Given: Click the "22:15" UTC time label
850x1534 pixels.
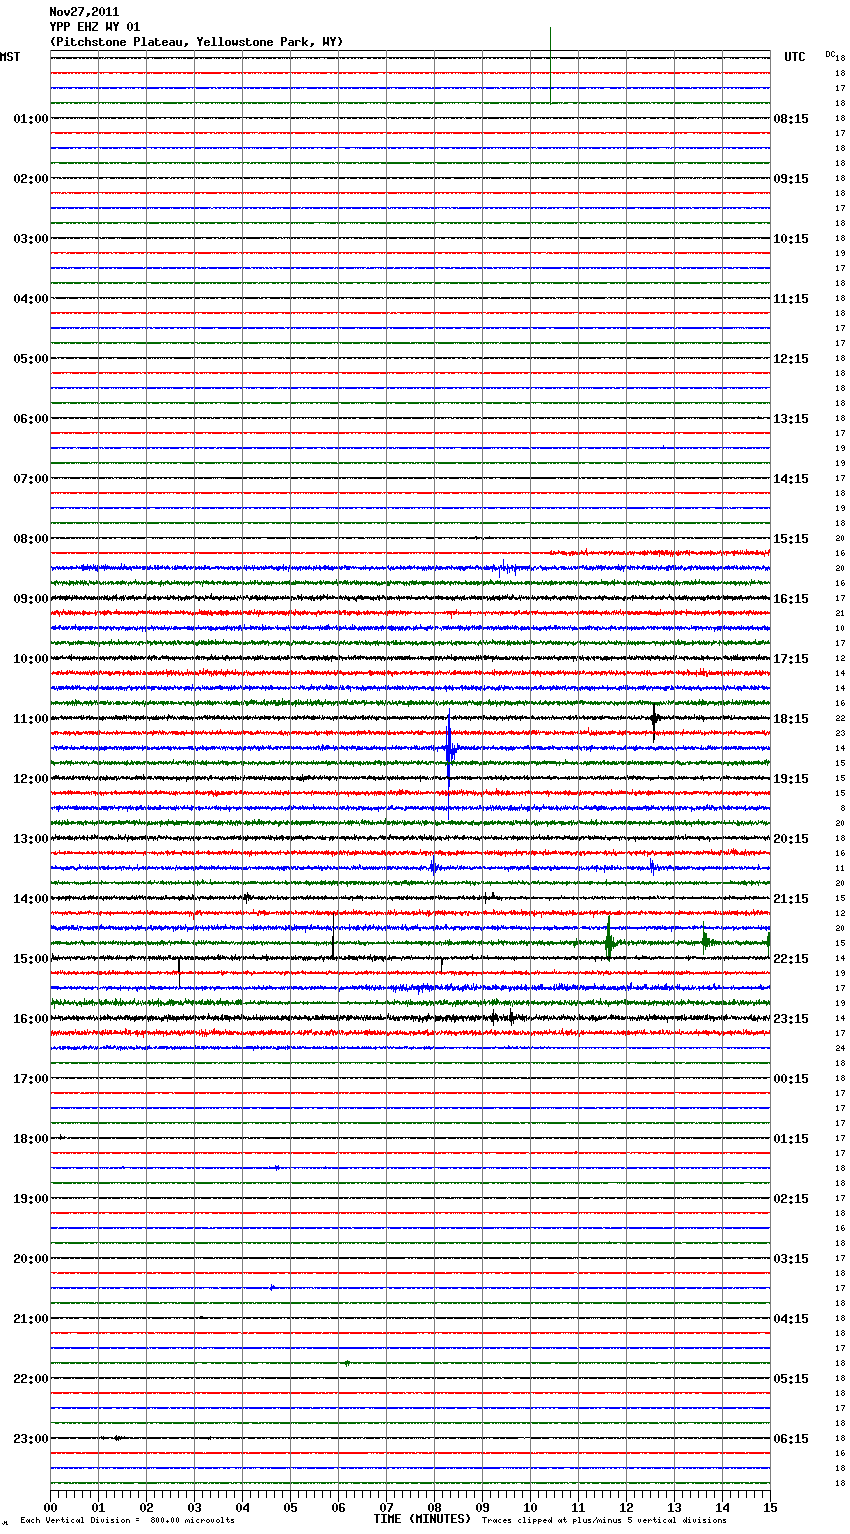Looking at the screenshot, I should point(791,959).
